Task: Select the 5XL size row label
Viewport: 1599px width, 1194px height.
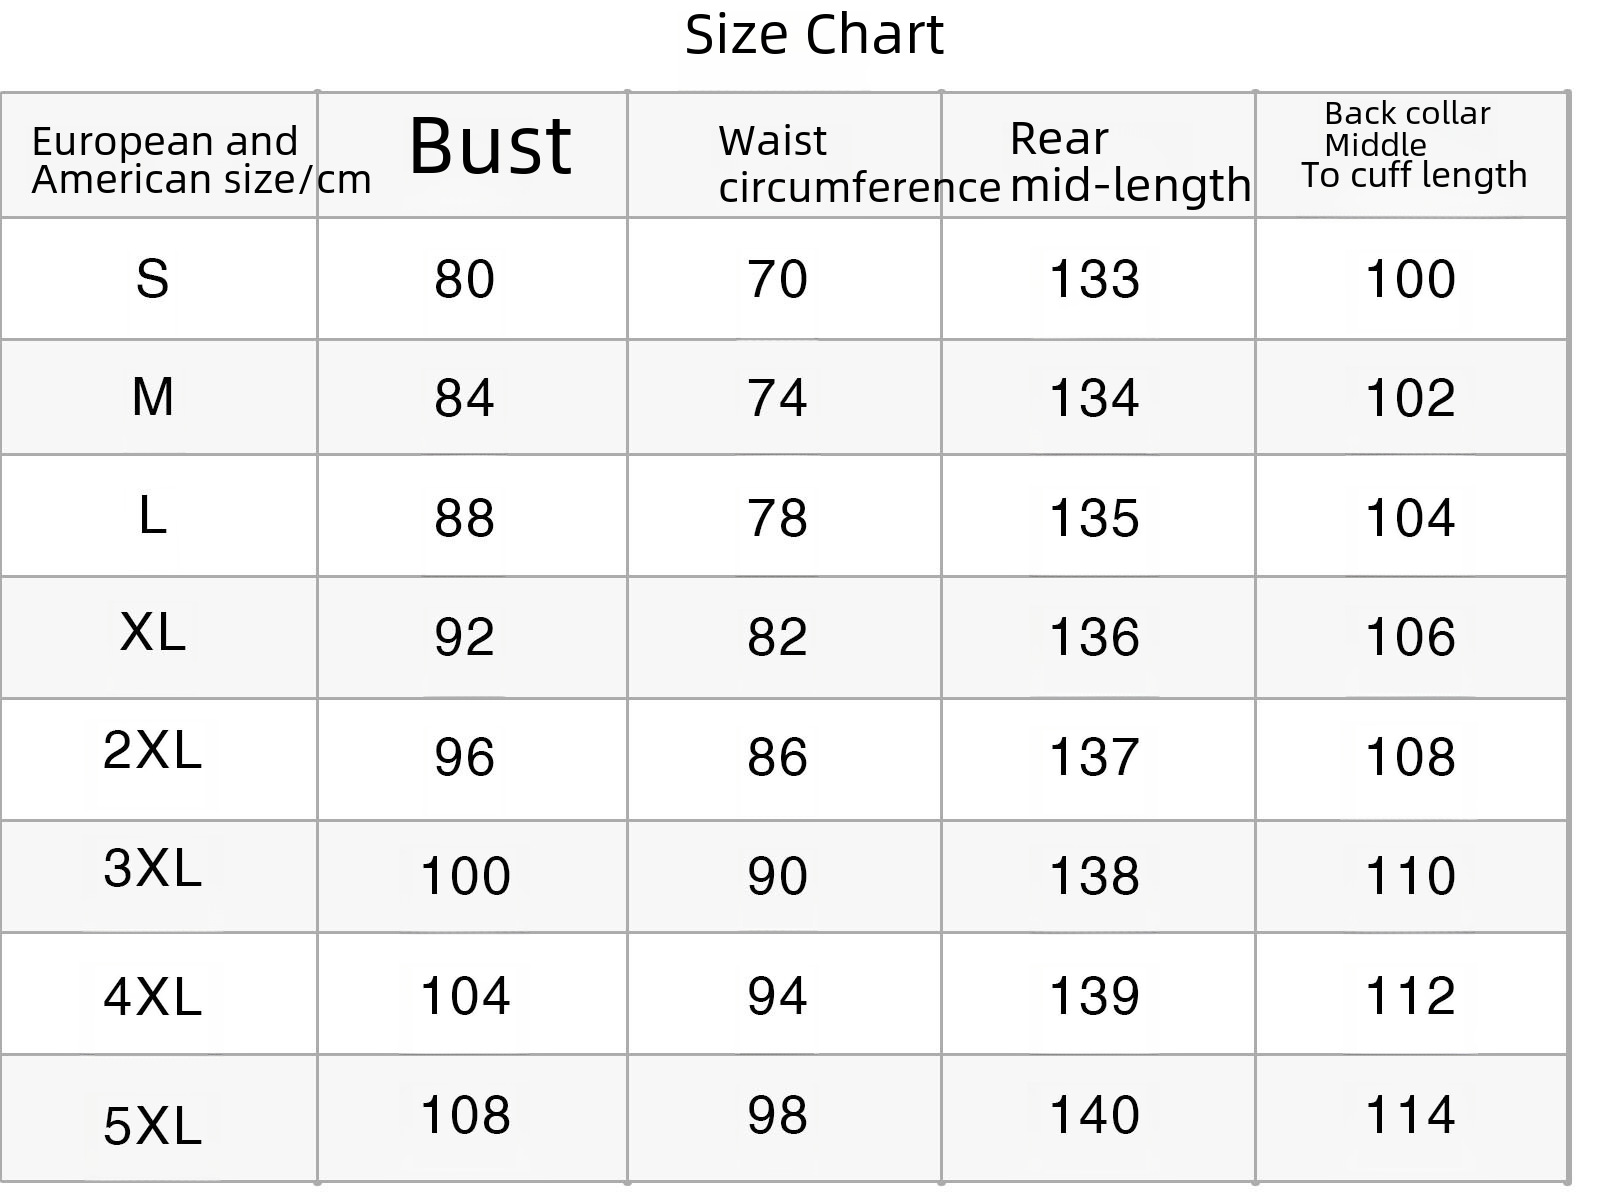Action: [152, 1126]
